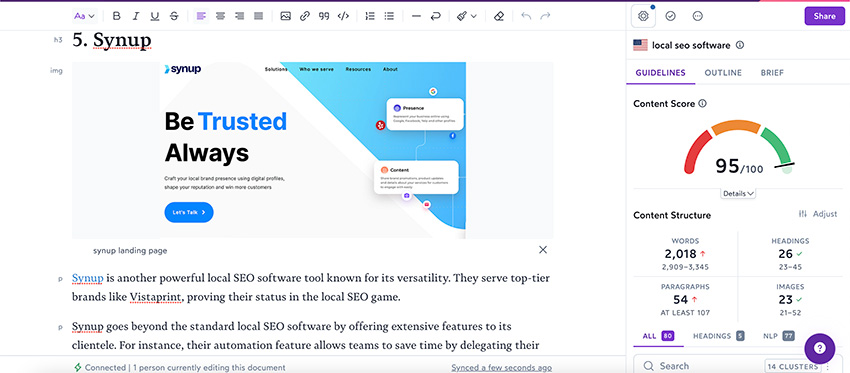Open the purple help button
Viewport: 850px width, 373px height.
click(x=820, y=349)
